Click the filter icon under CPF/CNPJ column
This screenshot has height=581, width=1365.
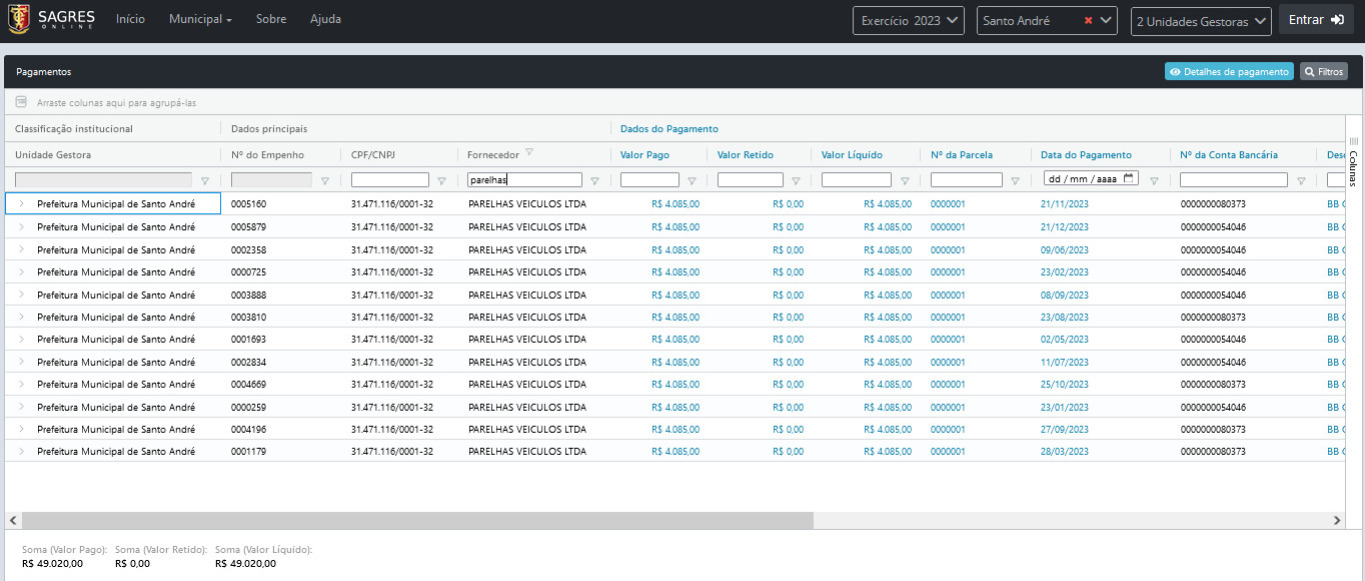(x=441, y=181)
